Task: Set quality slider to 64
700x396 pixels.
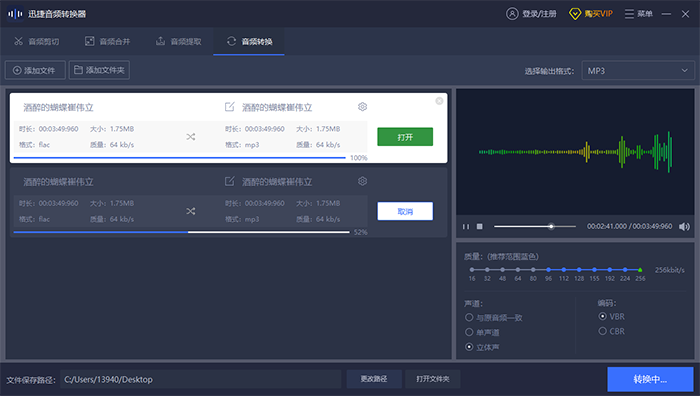Action: pyautogui.click(x=518, y=270)
